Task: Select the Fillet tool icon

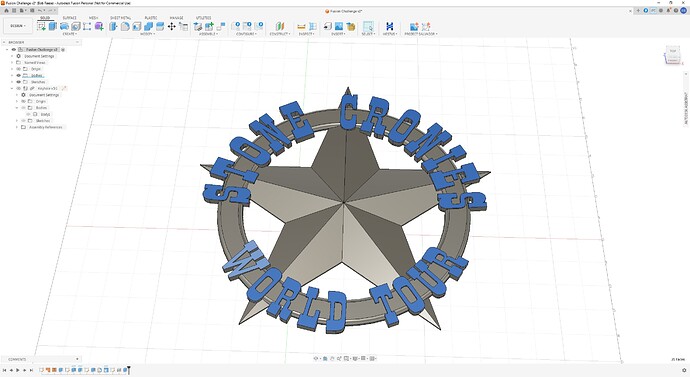Action: (x=125, y=26)
